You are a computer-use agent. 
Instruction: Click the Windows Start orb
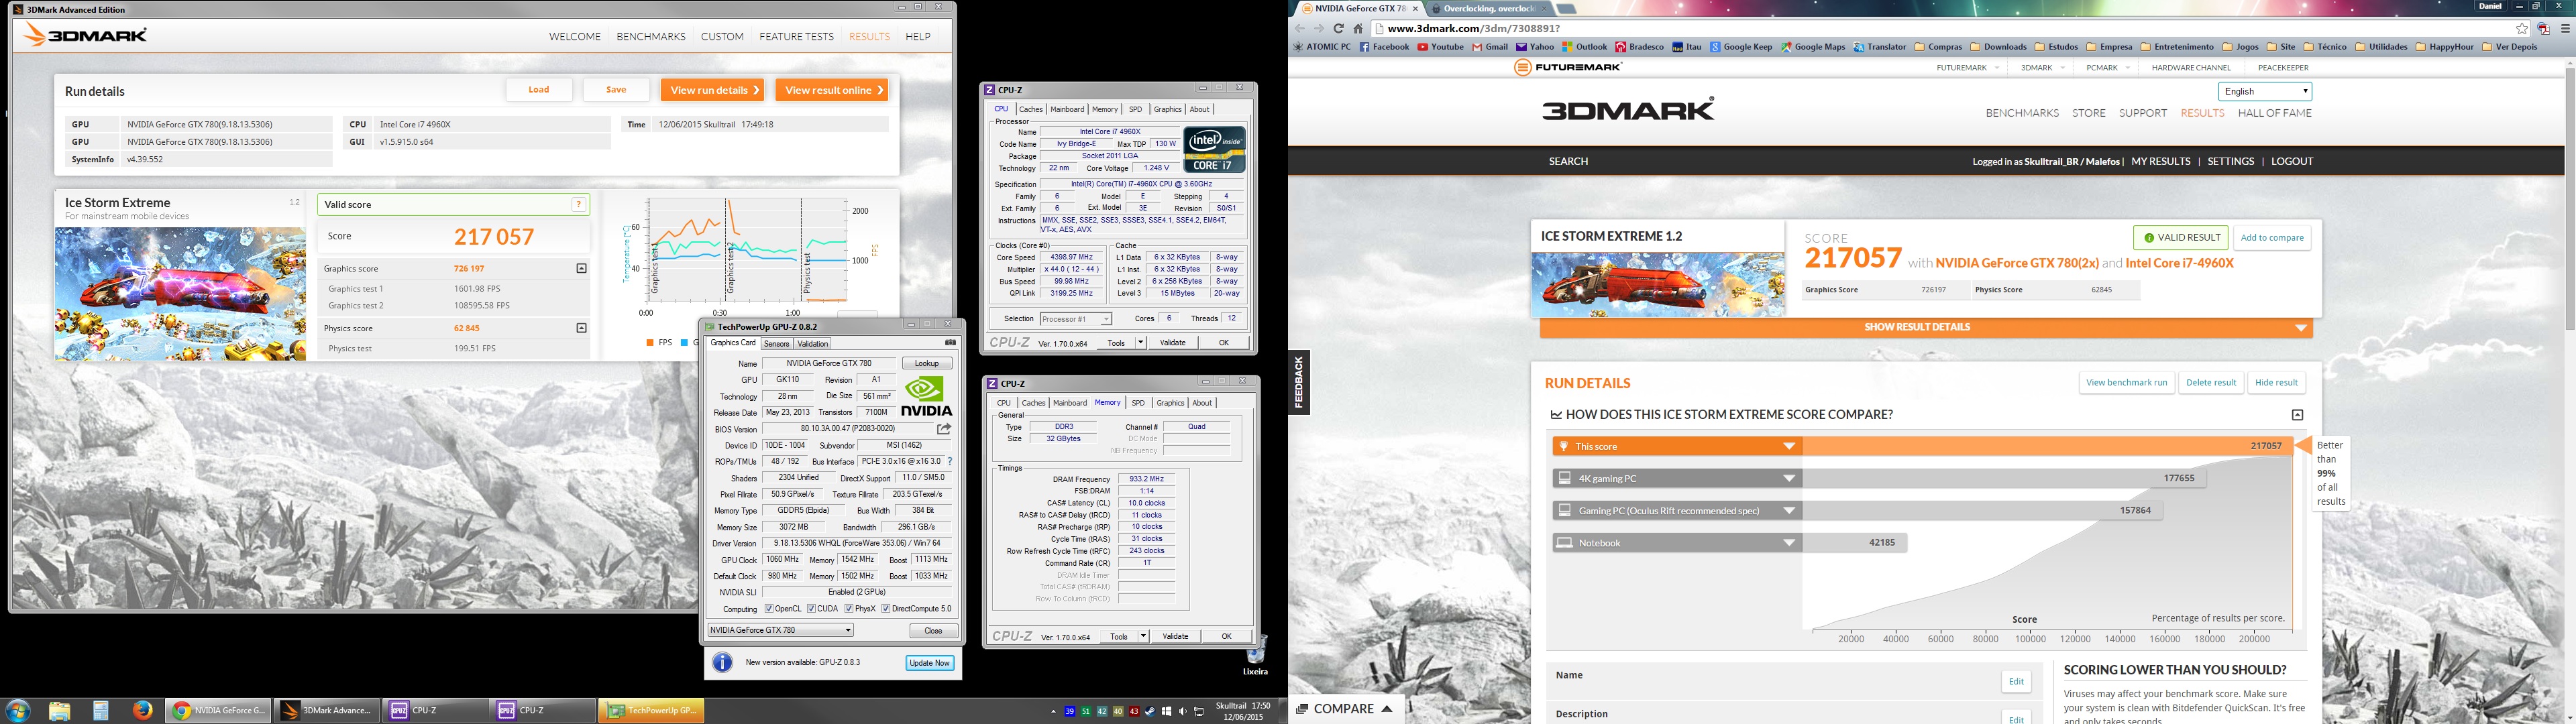17,711
